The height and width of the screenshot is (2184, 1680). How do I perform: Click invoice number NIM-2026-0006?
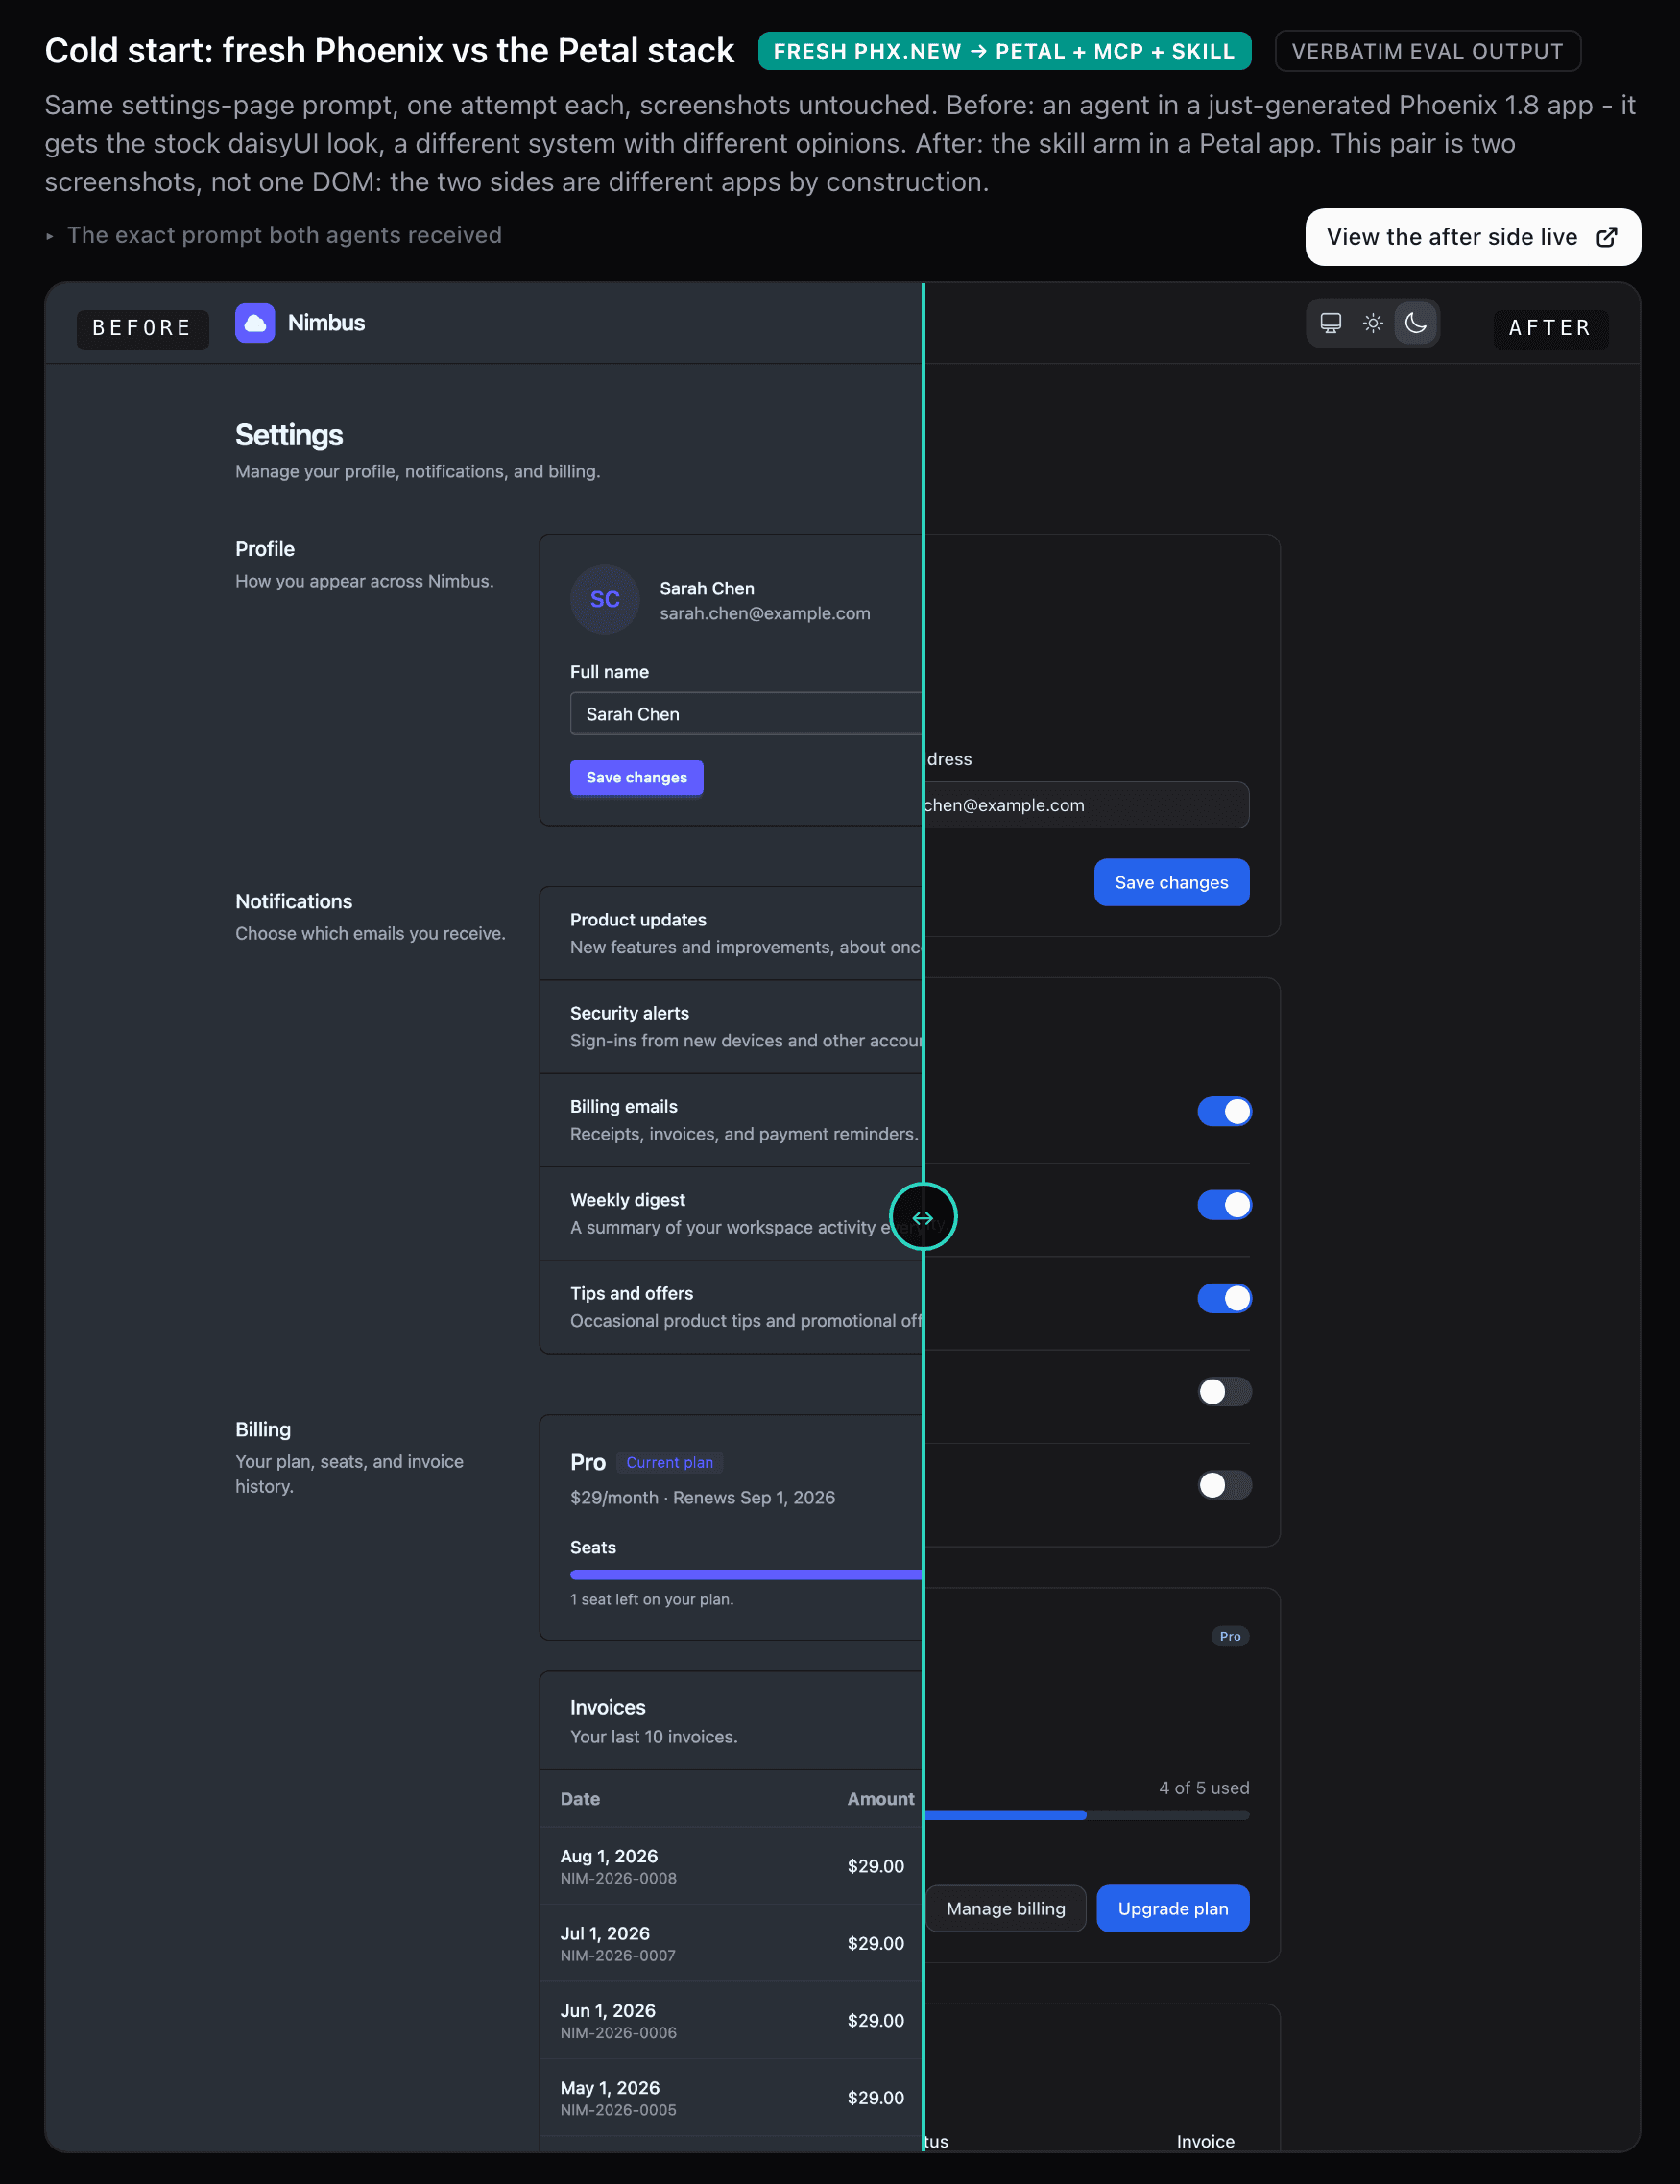click(x=618, y=2033)
